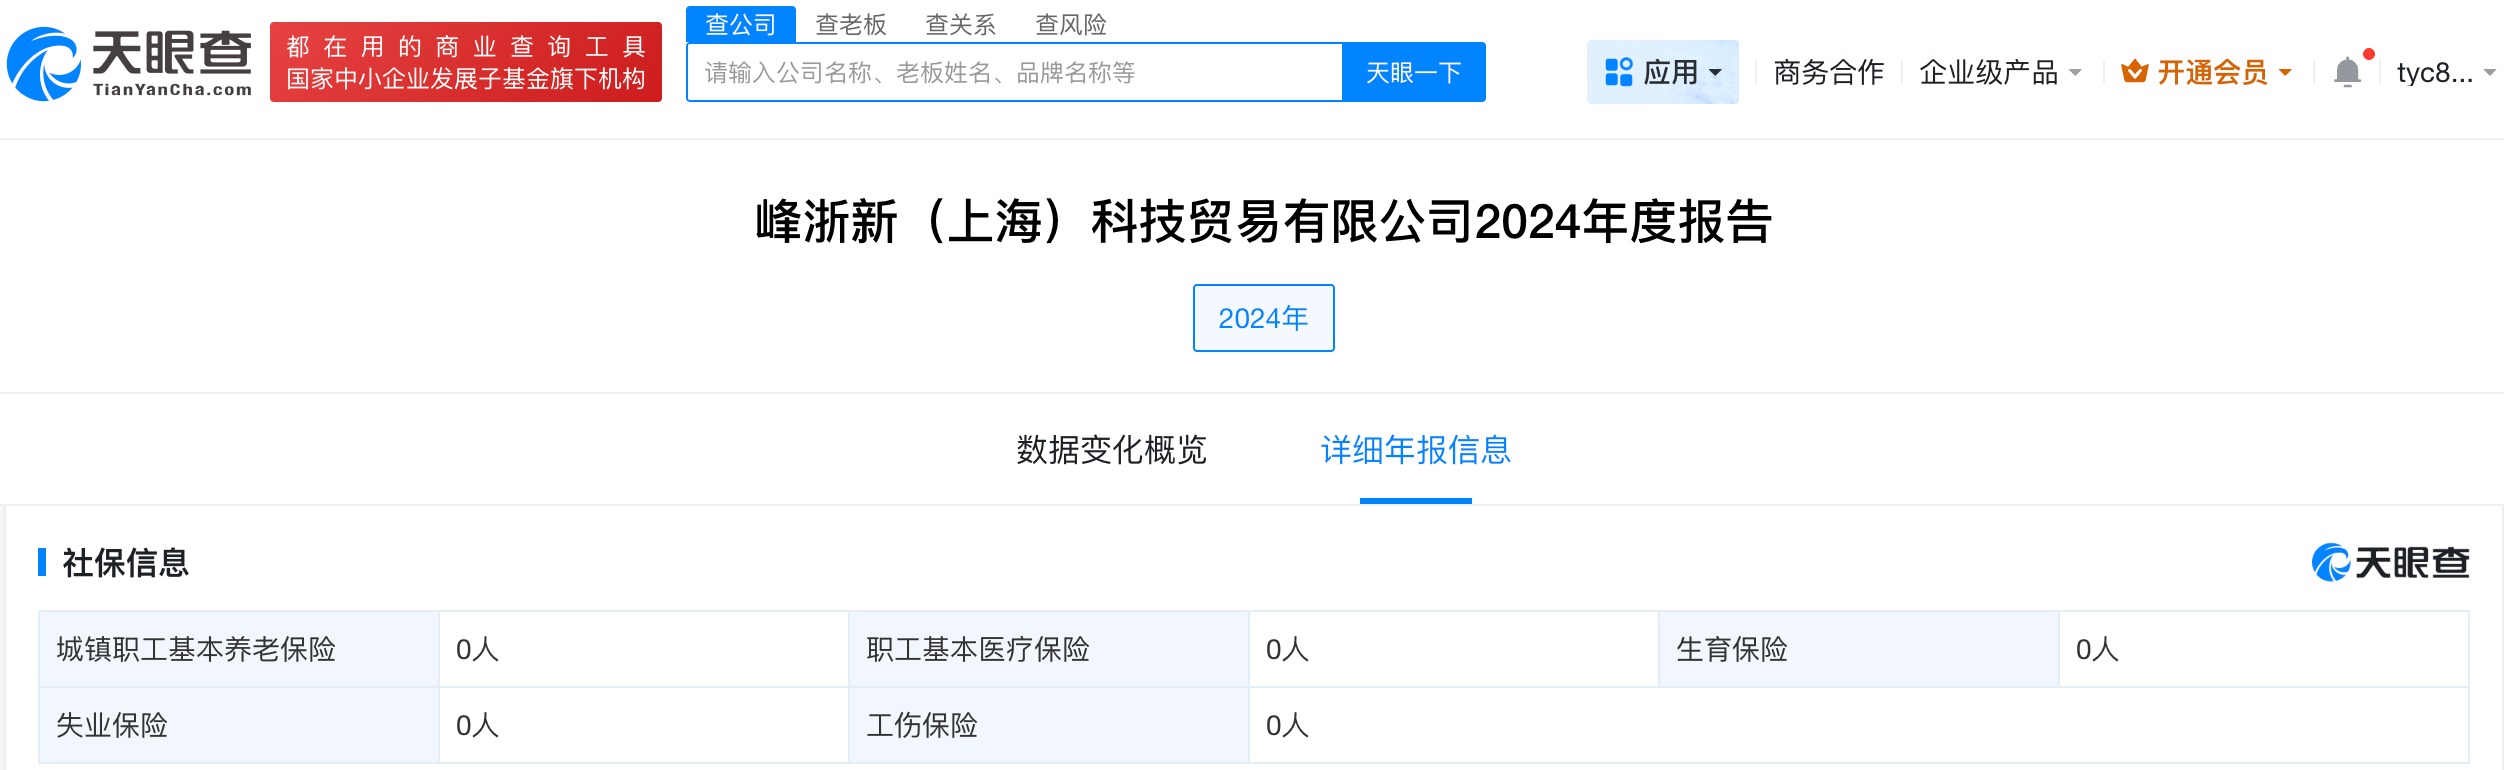The height and width of the screenshot is (770, 2504).
Task: Click the TianYanCha logo icon
Action: pos(44,65)
